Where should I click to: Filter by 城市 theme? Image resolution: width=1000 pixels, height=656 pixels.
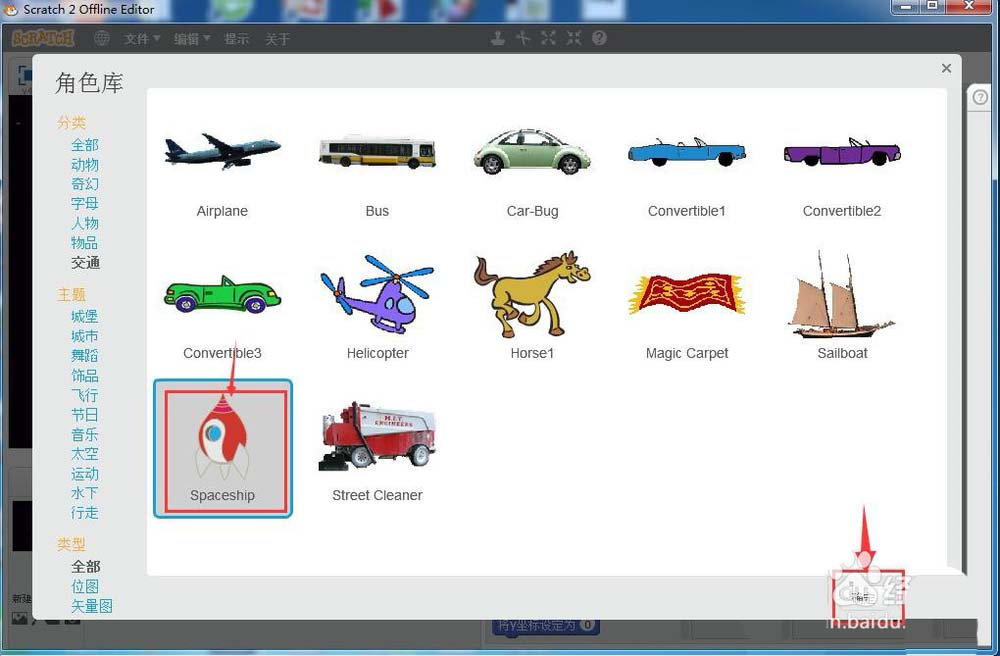(85, 336)
